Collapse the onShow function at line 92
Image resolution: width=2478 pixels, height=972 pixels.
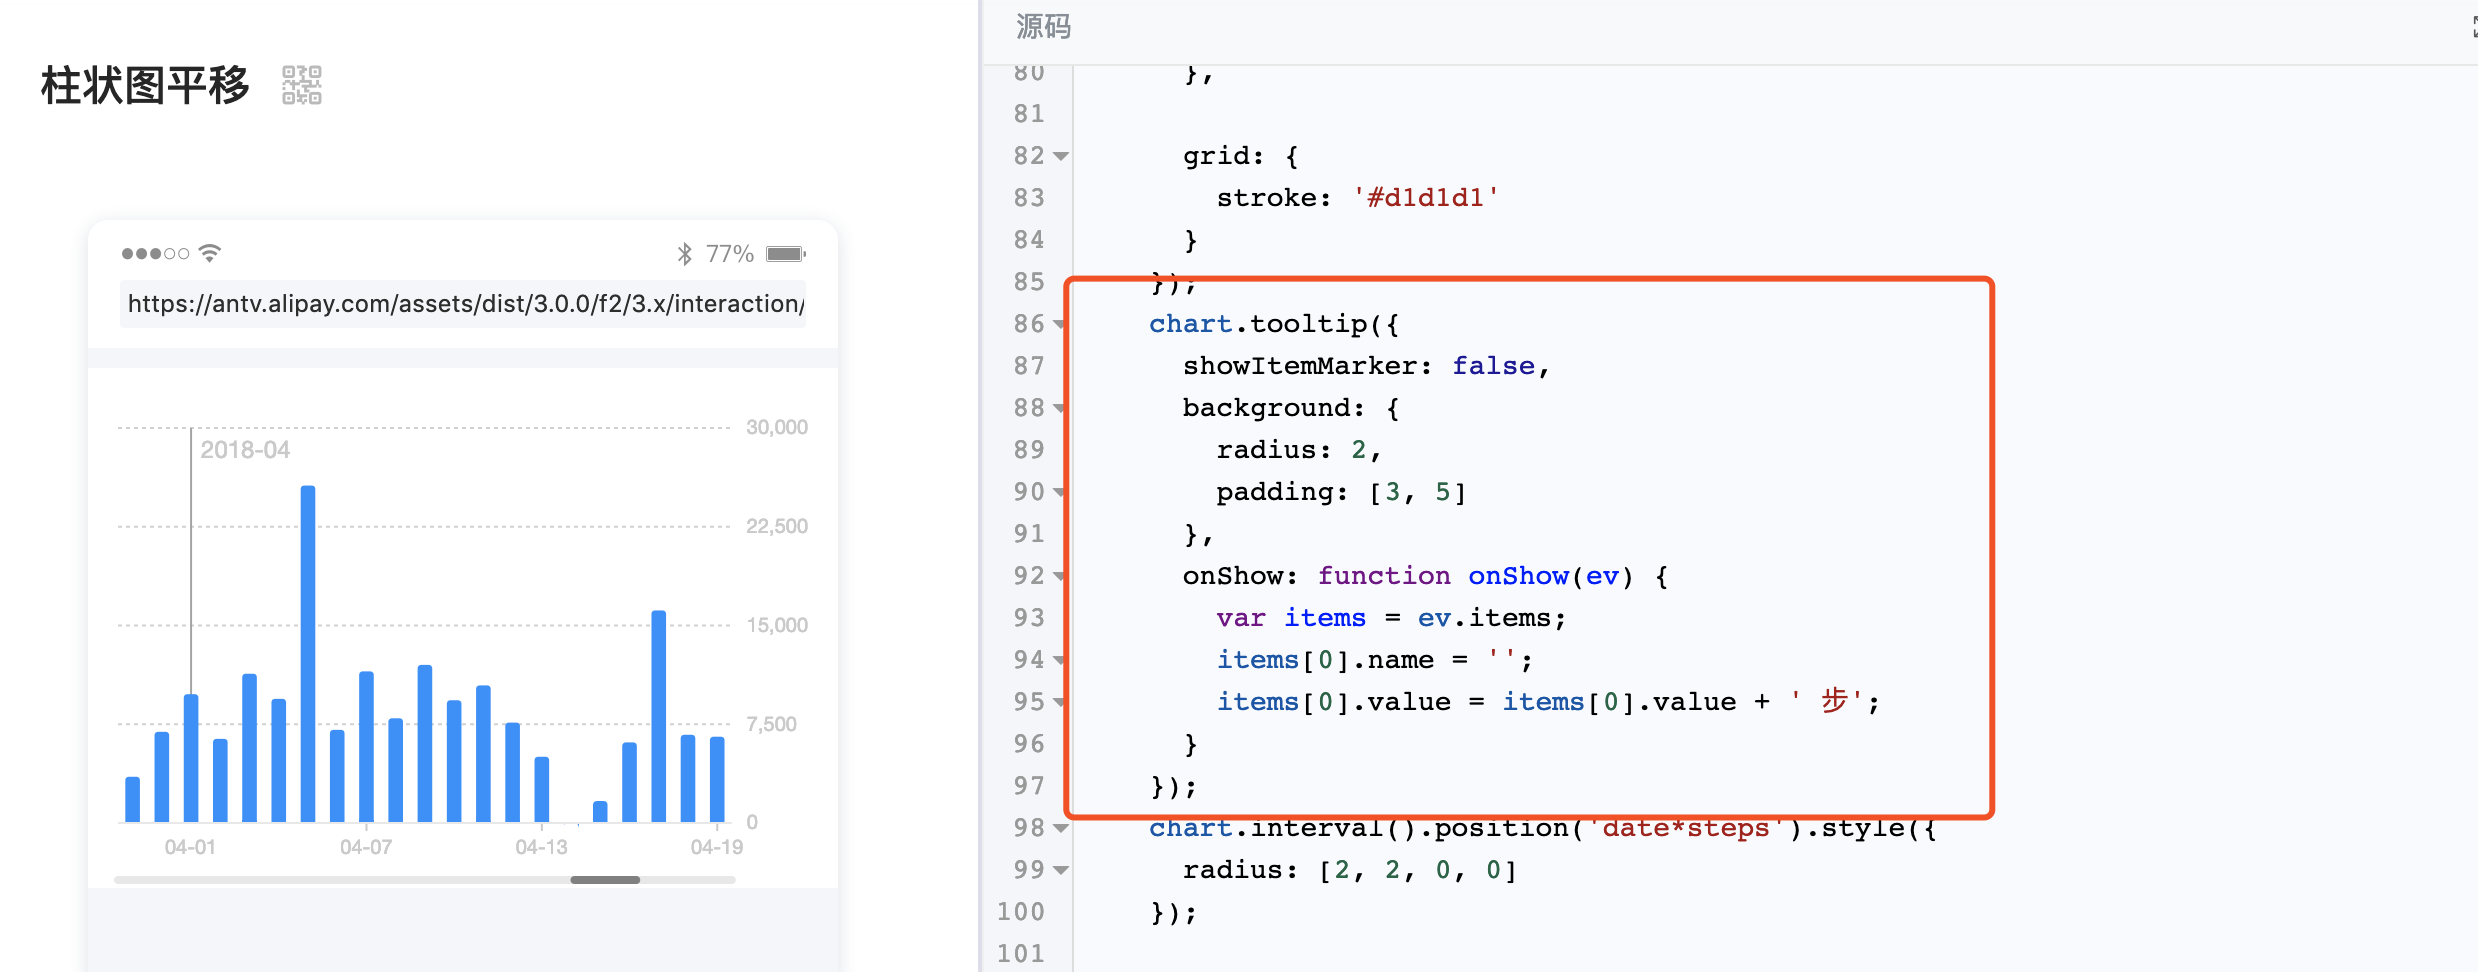pos(1060,575)
